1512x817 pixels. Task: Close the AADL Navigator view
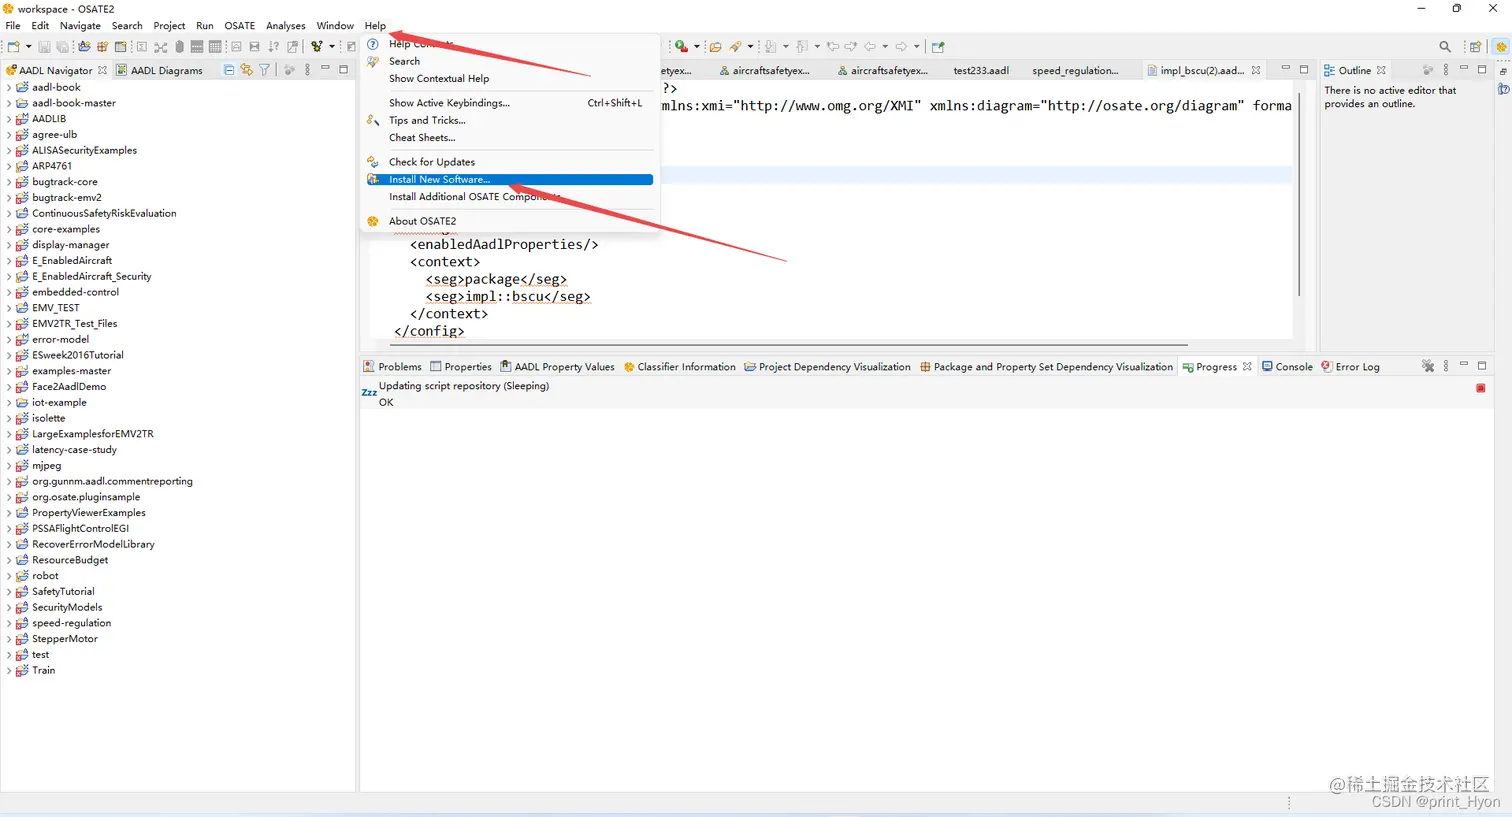coord(102,70)
